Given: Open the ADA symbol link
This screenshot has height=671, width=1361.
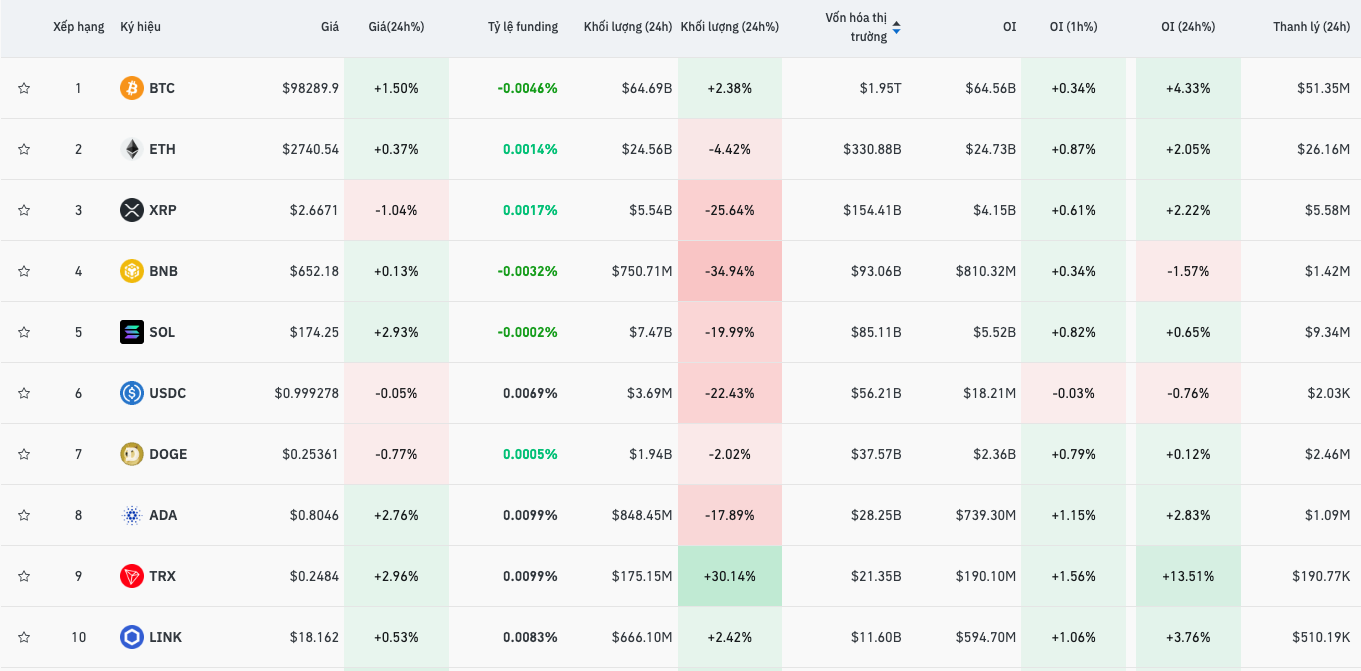Looking at the screenshot, I should click(163, 516).
